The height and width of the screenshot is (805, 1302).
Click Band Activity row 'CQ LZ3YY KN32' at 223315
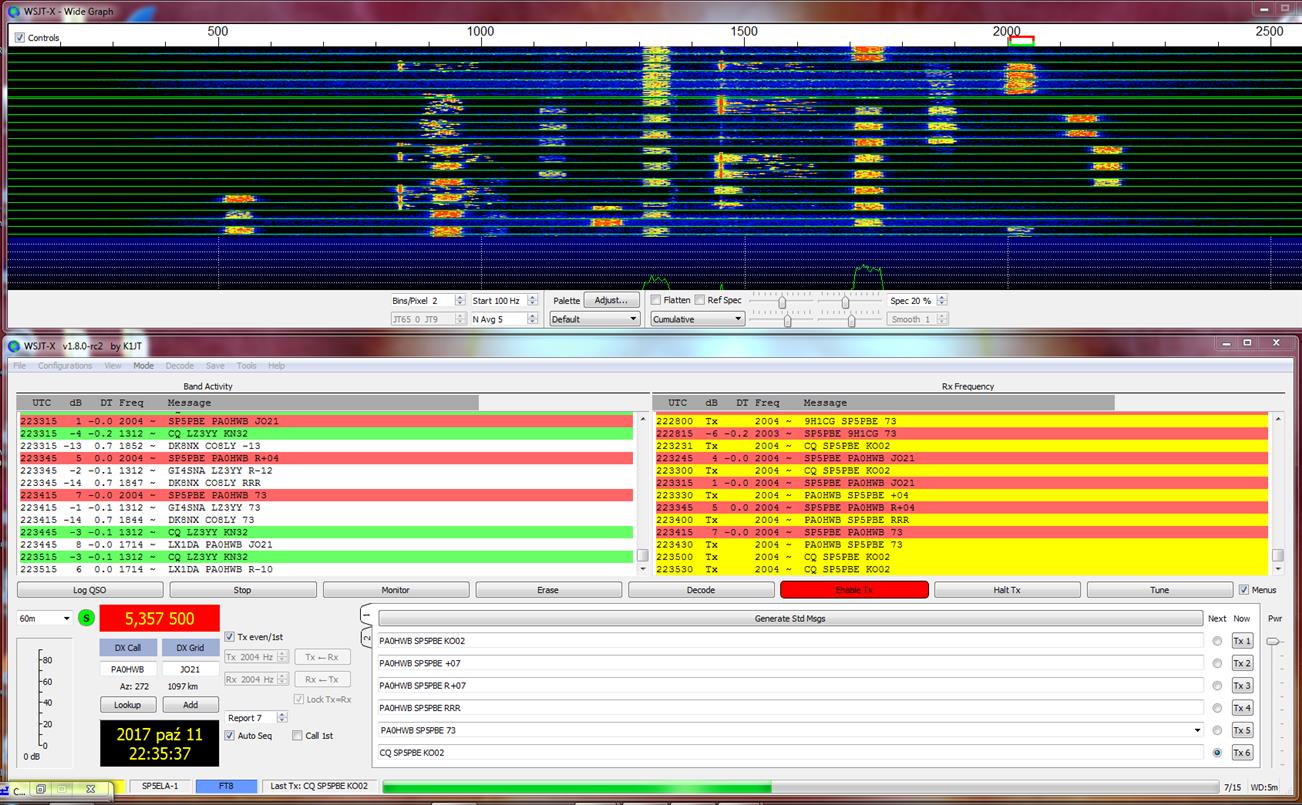[x=326, y=434]
